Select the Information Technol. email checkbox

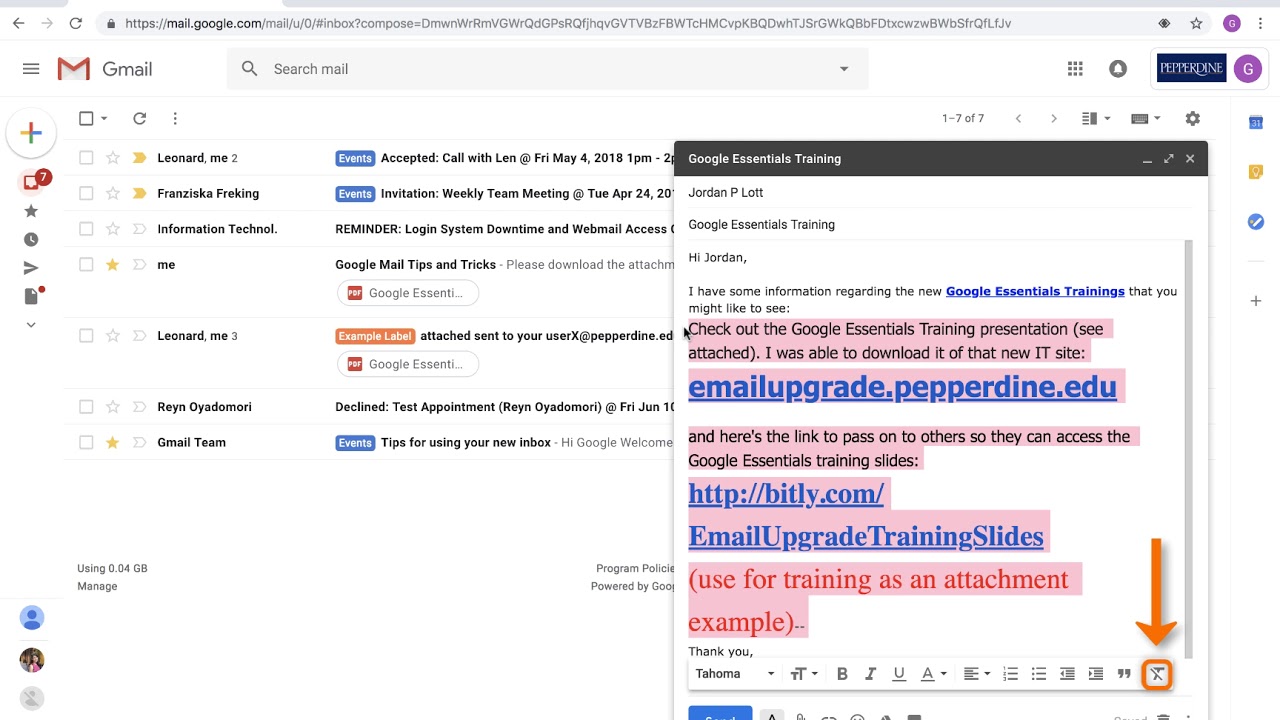pyautogui.click(x=86, y=229)
